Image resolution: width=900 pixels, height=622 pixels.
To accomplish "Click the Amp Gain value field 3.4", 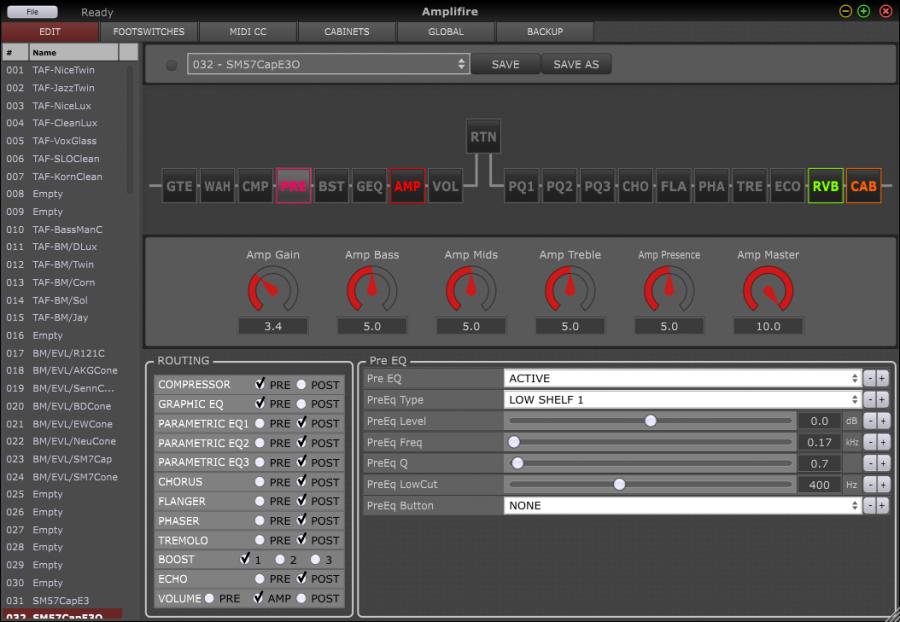I will (273, 326).
